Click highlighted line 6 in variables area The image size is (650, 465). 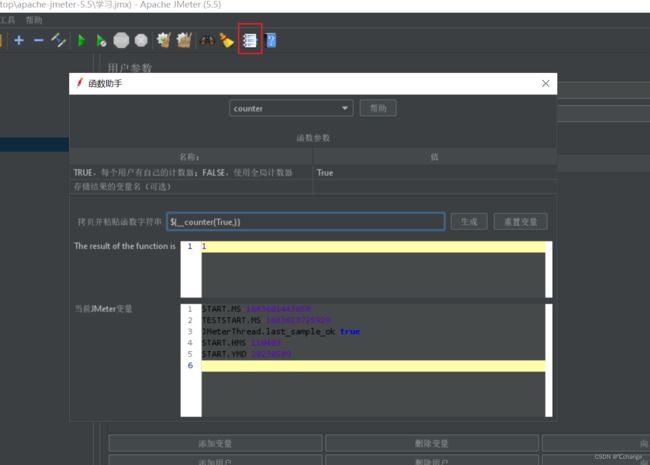click(x=373, y=366)
